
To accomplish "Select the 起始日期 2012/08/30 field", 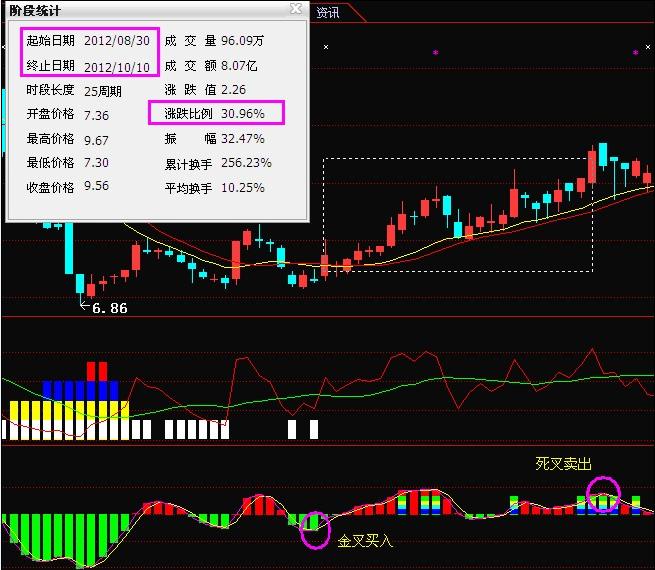I will click(x=88, y=41).
